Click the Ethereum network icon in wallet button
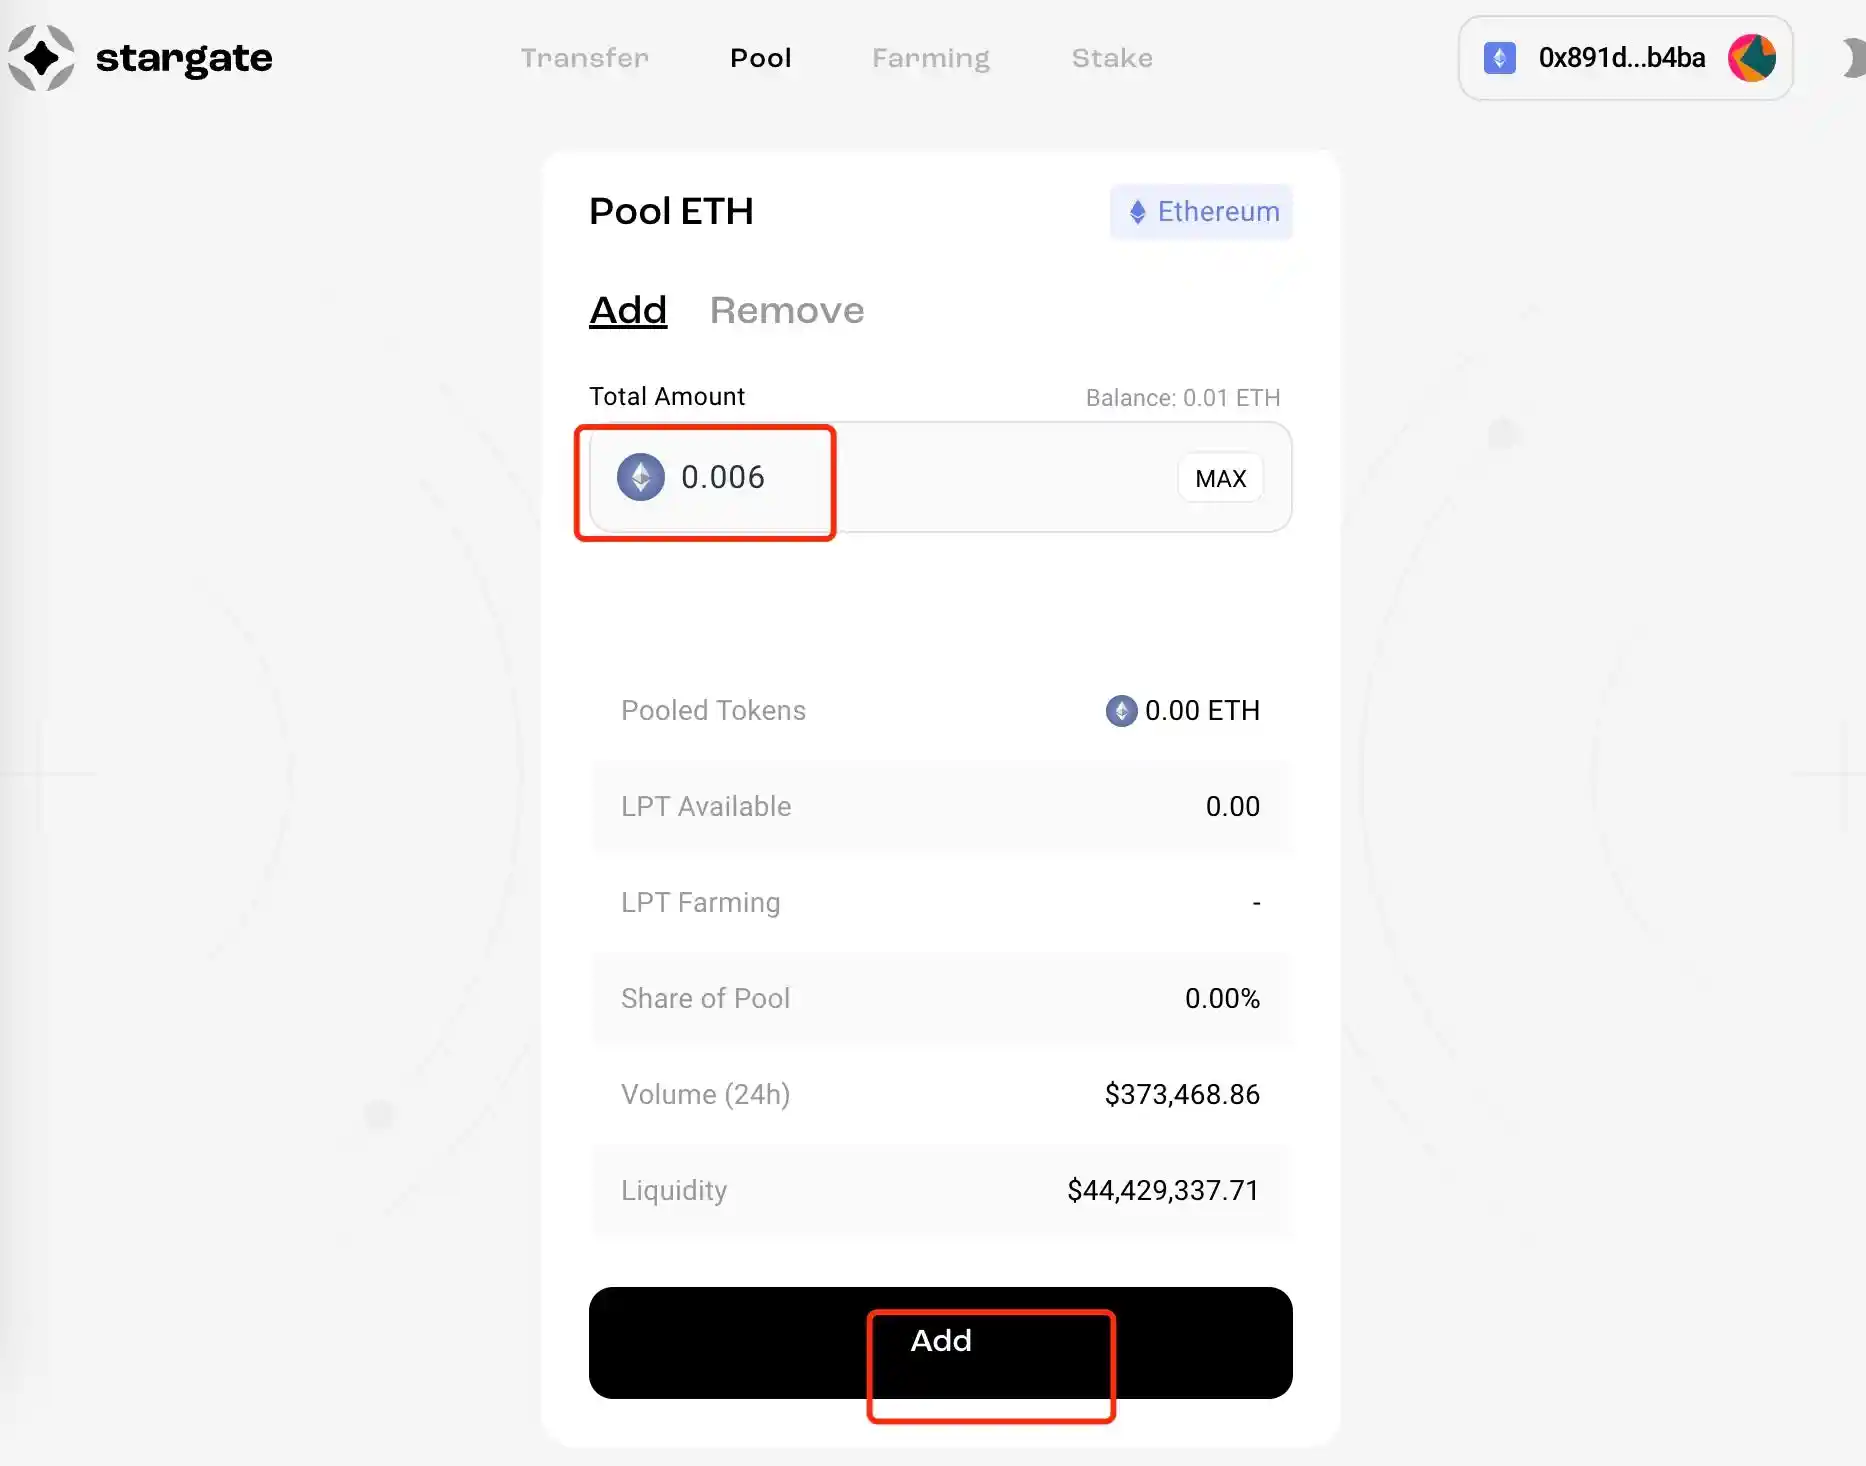 click(1499, 58)
